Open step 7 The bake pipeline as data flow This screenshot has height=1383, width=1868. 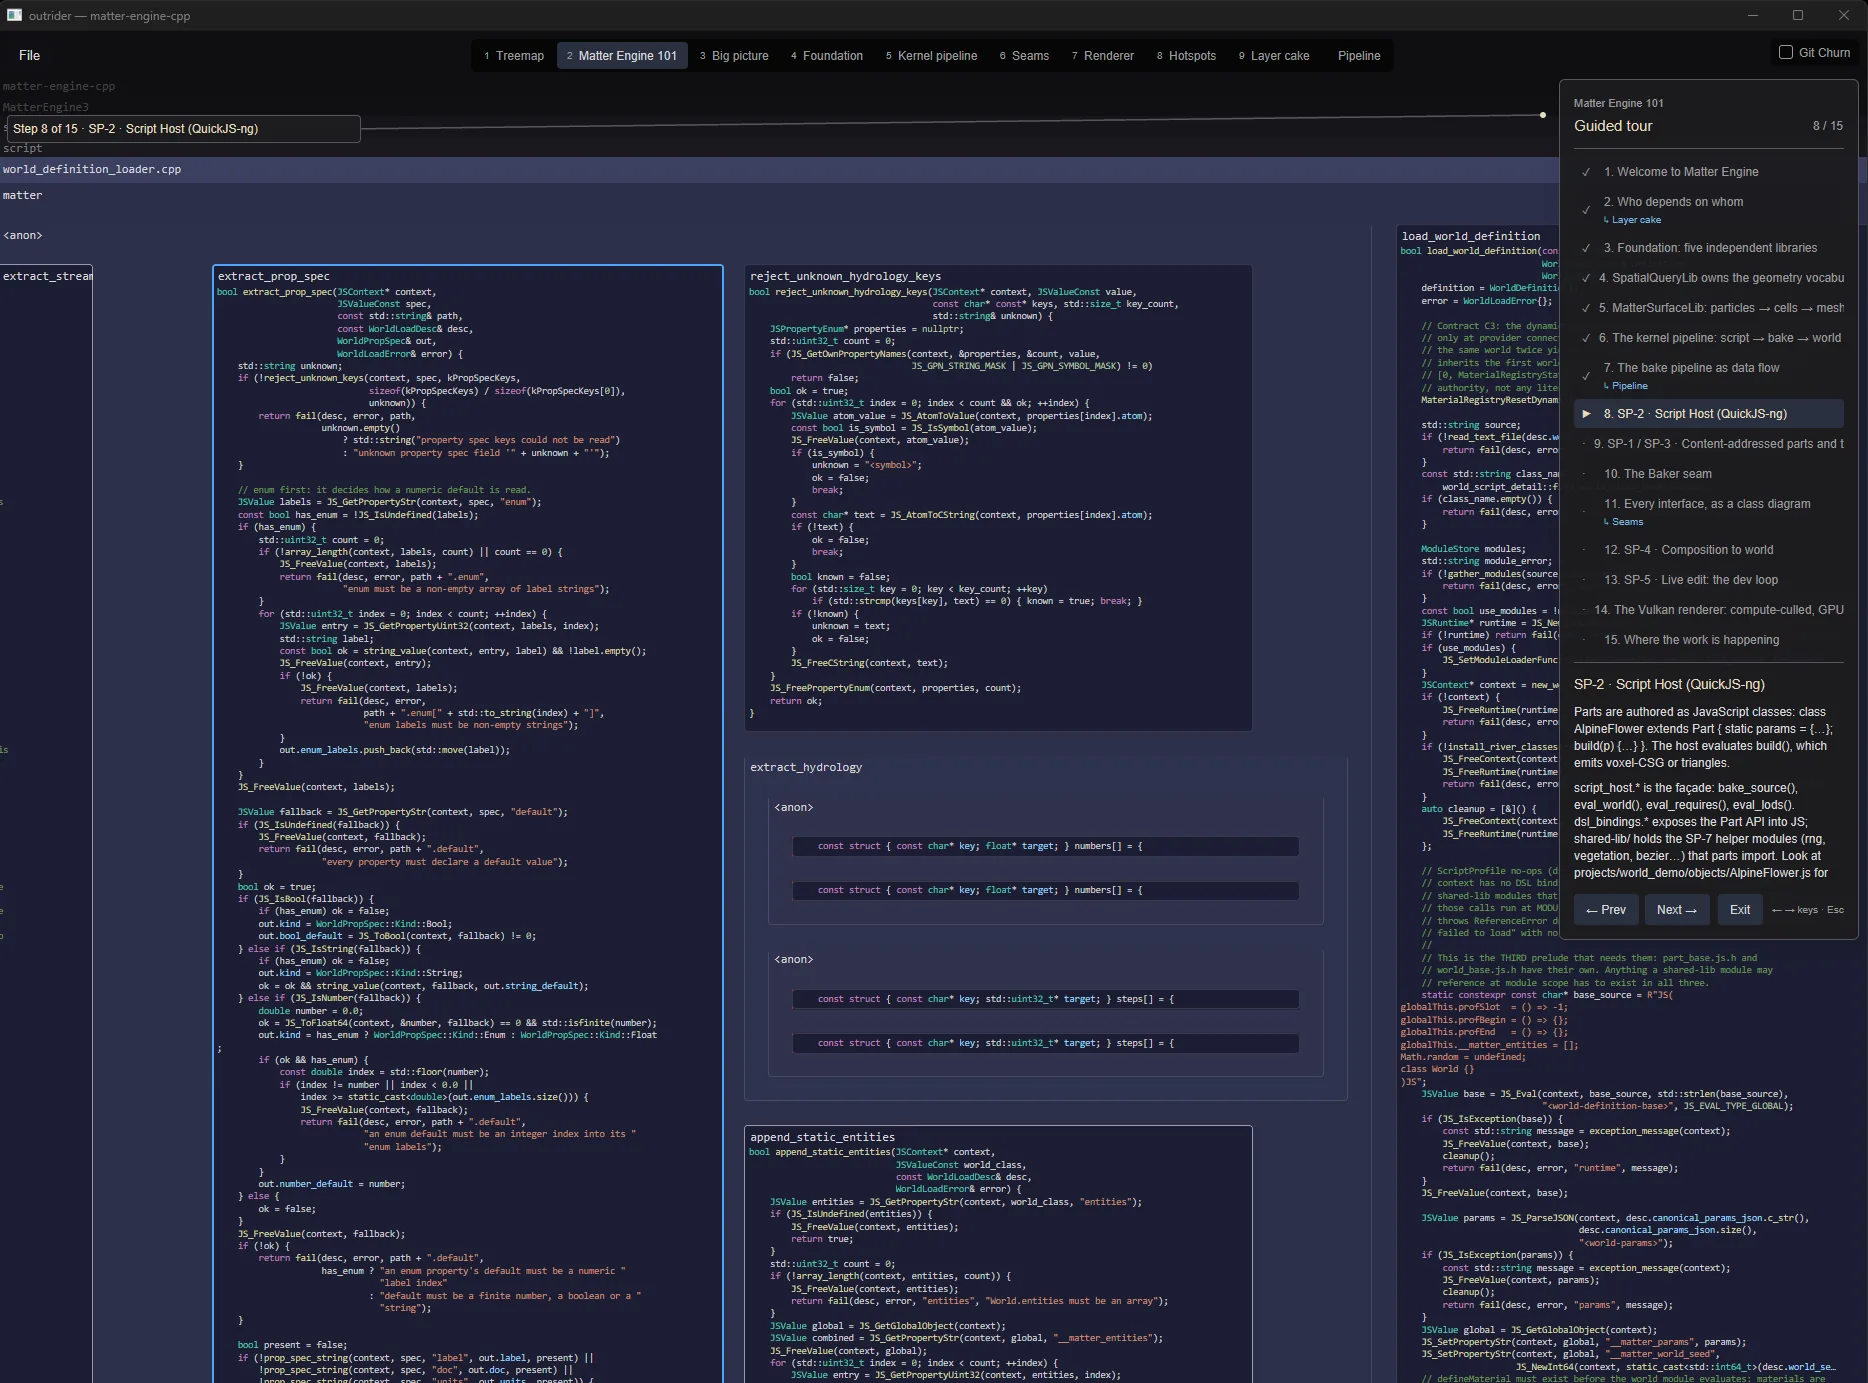[x=1710, y=368]
